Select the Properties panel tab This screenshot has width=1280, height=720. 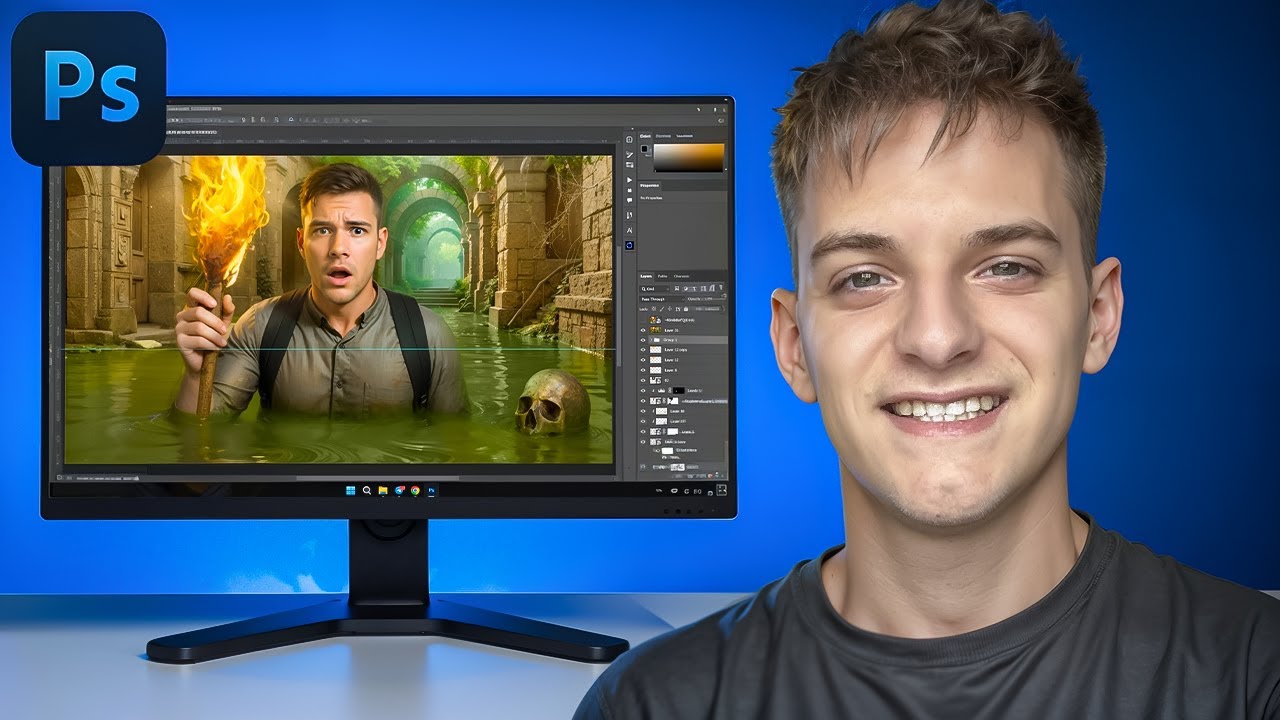point(649,185)
